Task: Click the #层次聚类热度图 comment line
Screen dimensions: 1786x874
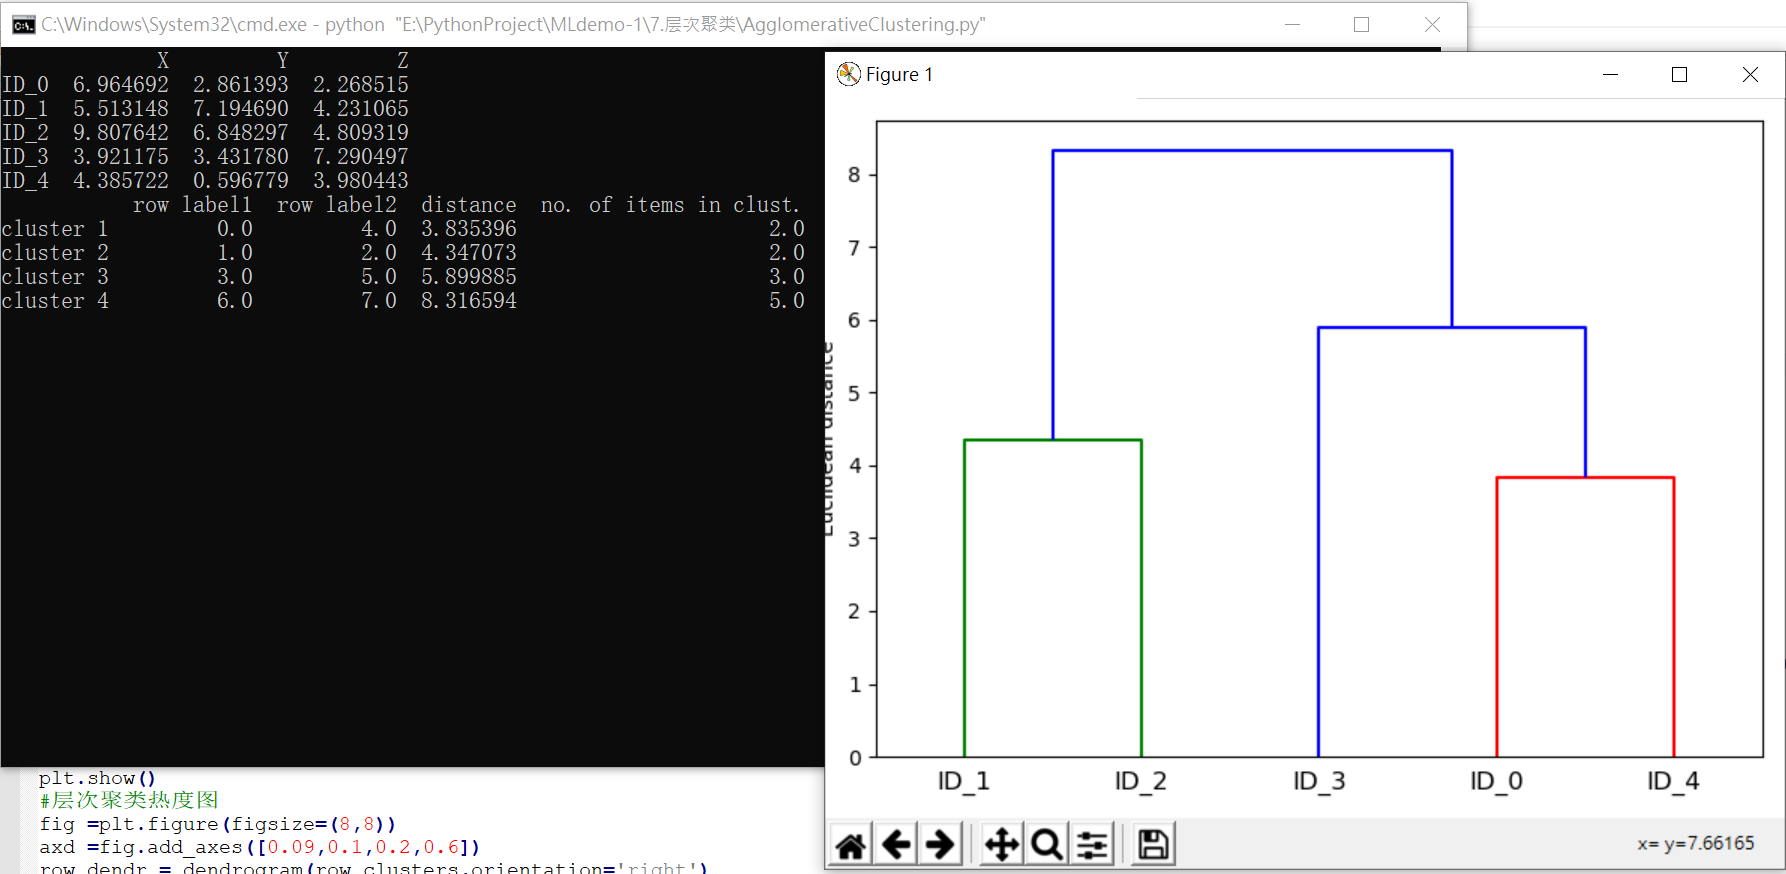Action: click(x=129, y=800)
